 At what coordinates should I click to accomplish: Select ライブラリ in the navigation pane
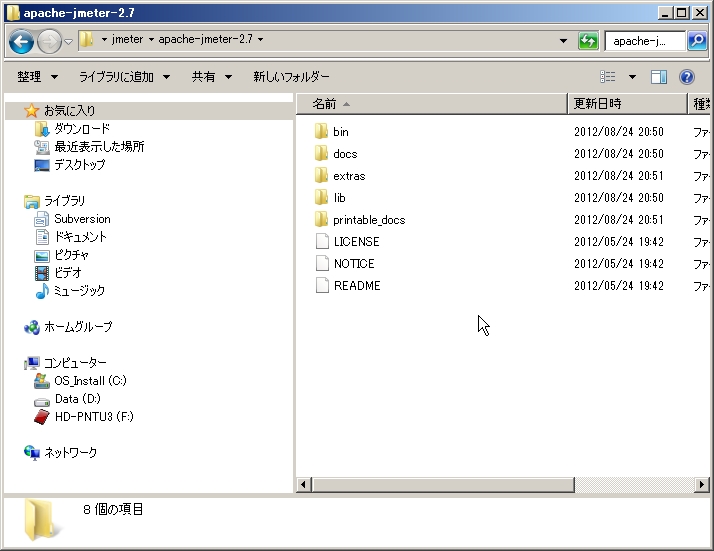pos(64,200)
